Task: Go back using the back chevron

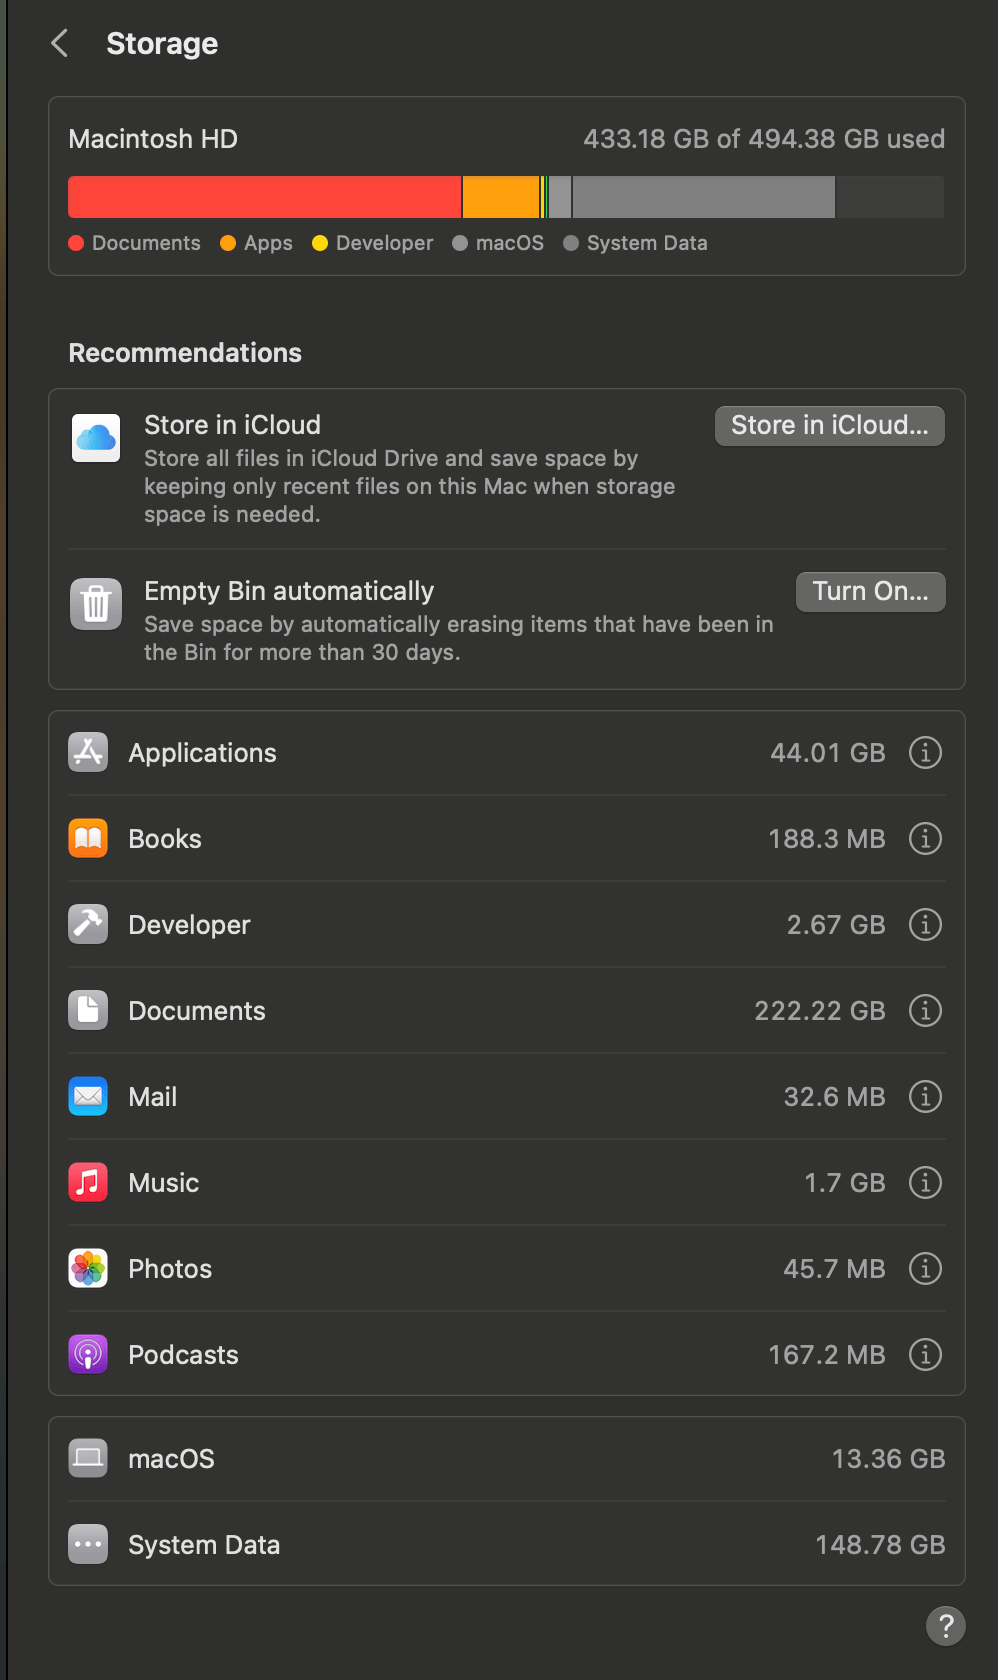Action: [59, 43]
